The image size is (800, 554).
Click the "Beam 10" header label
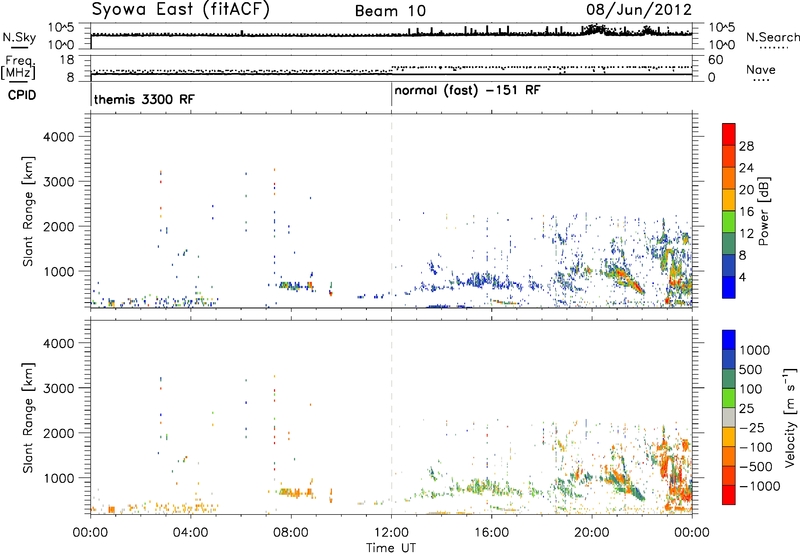click(390, 11)
